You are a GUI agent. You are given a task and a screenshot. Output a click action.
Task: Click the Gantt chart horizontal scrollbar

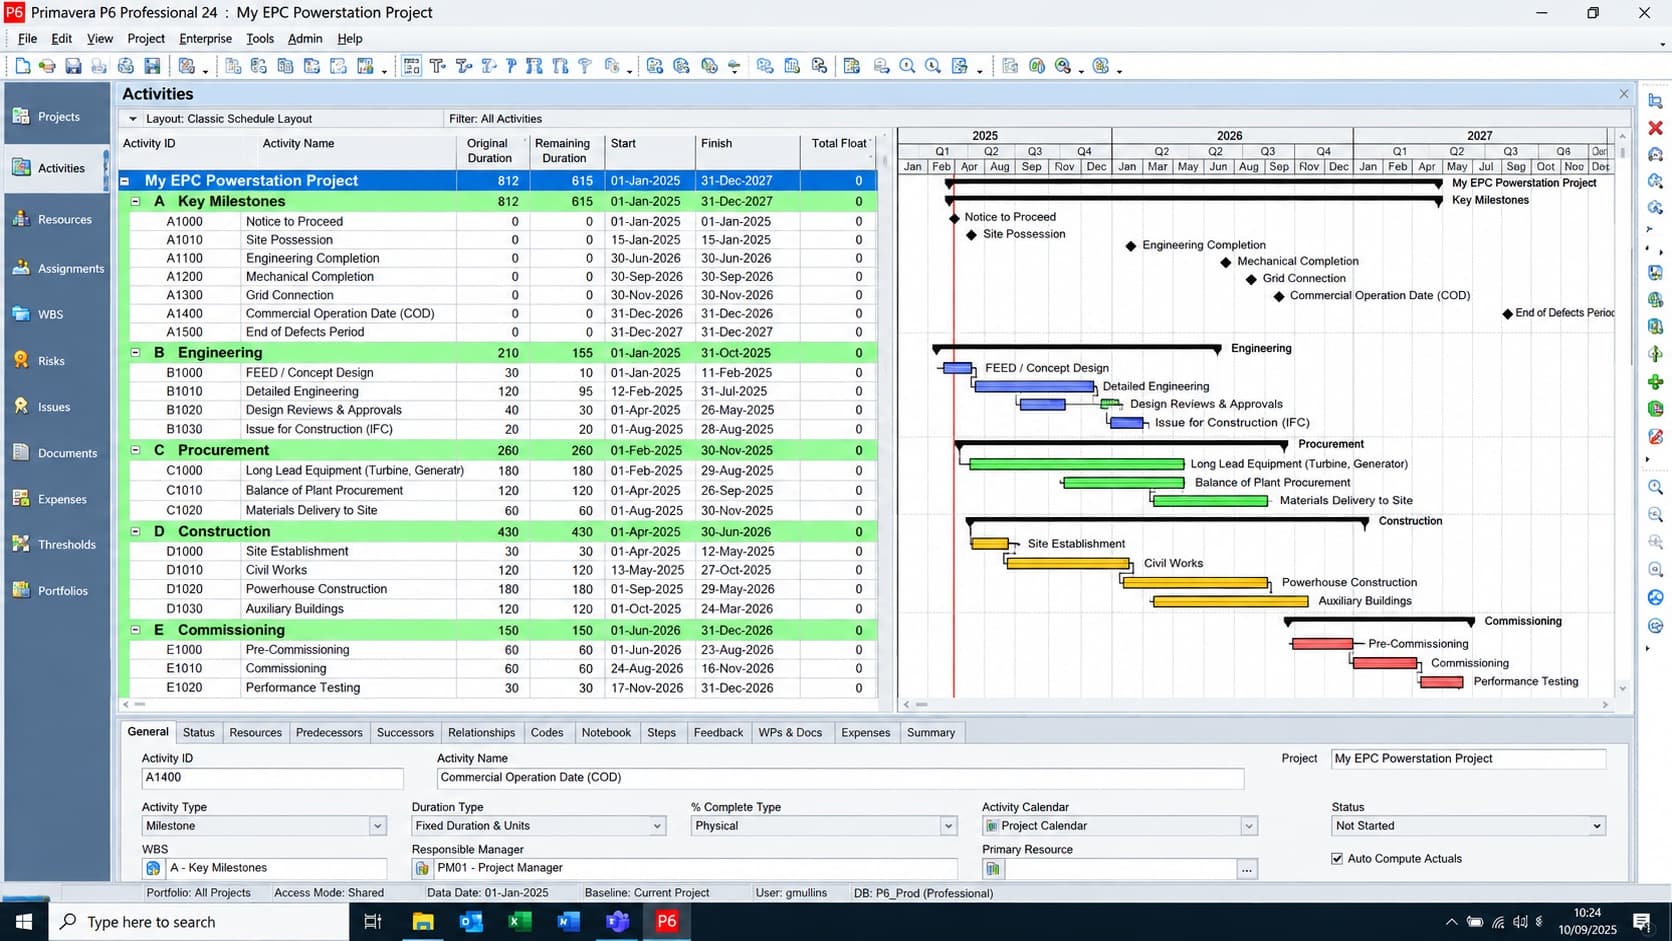pyautogui.click(x=1256, y=705)
